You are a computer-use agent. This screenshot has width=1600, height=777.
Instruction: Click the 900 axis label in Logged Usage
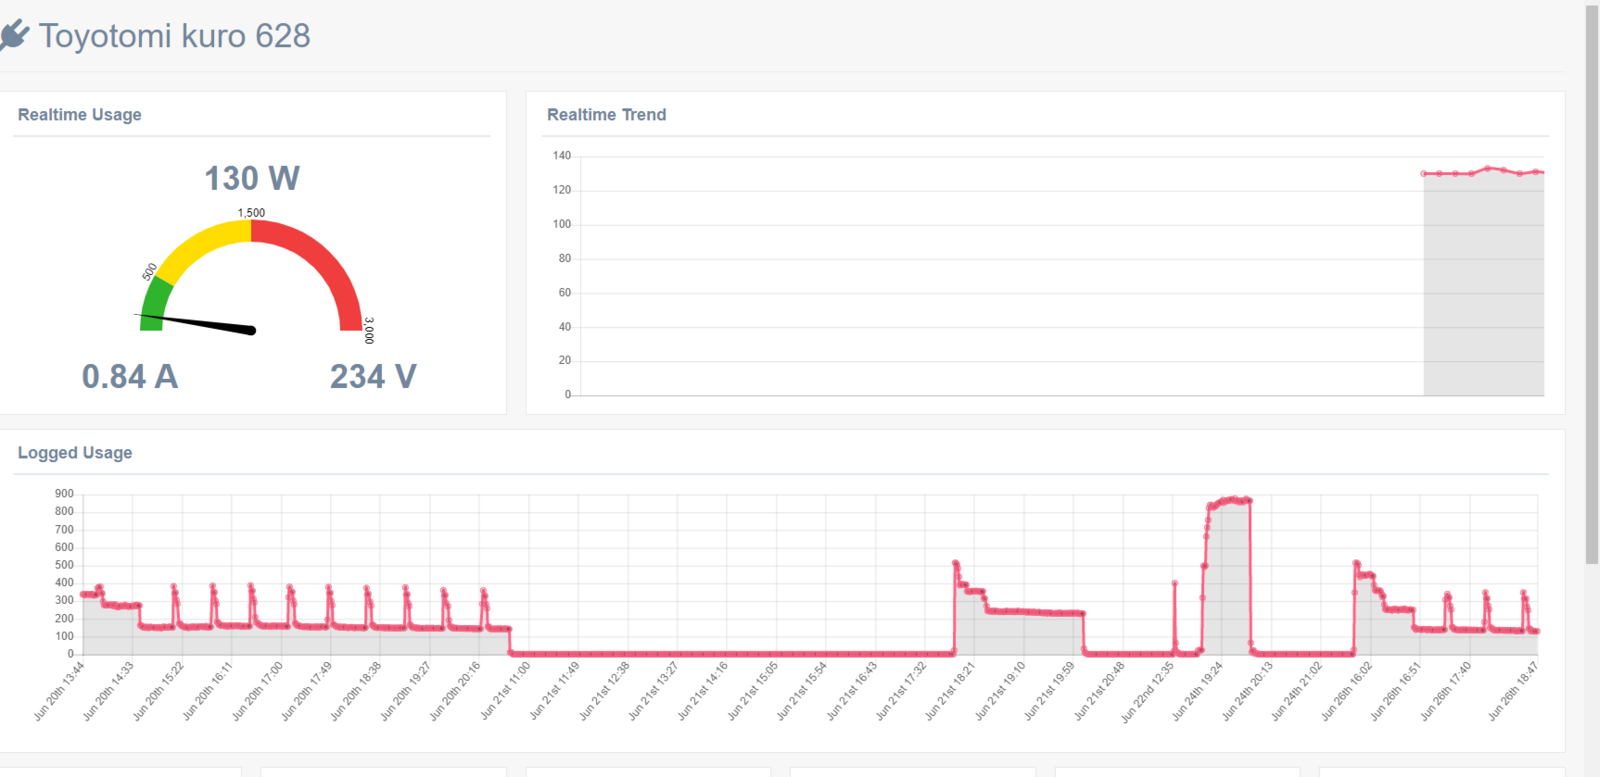pos(64,494)
